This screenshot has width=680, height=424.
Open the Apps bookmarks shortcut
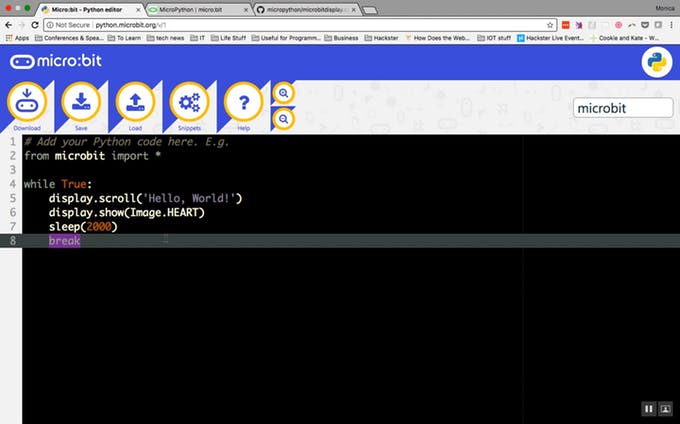[x=17, y=38]
